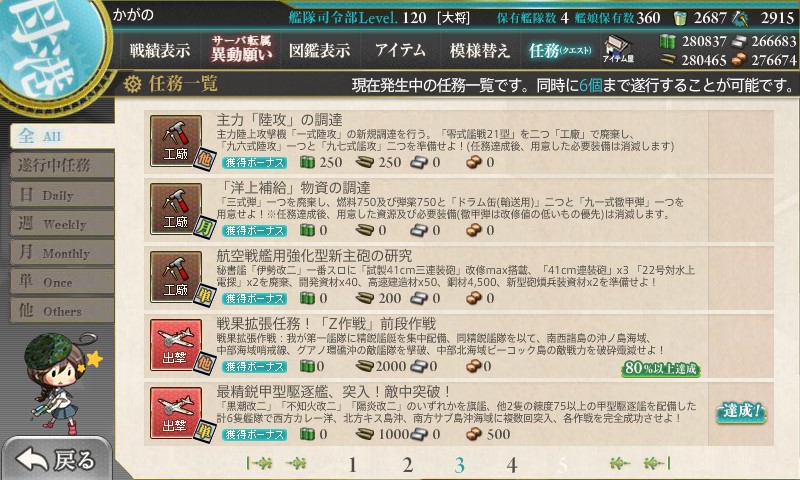Go to next page arrow icon
This screenshot has width=800, height=480.
pyautogui.click(x=618, y=464)
